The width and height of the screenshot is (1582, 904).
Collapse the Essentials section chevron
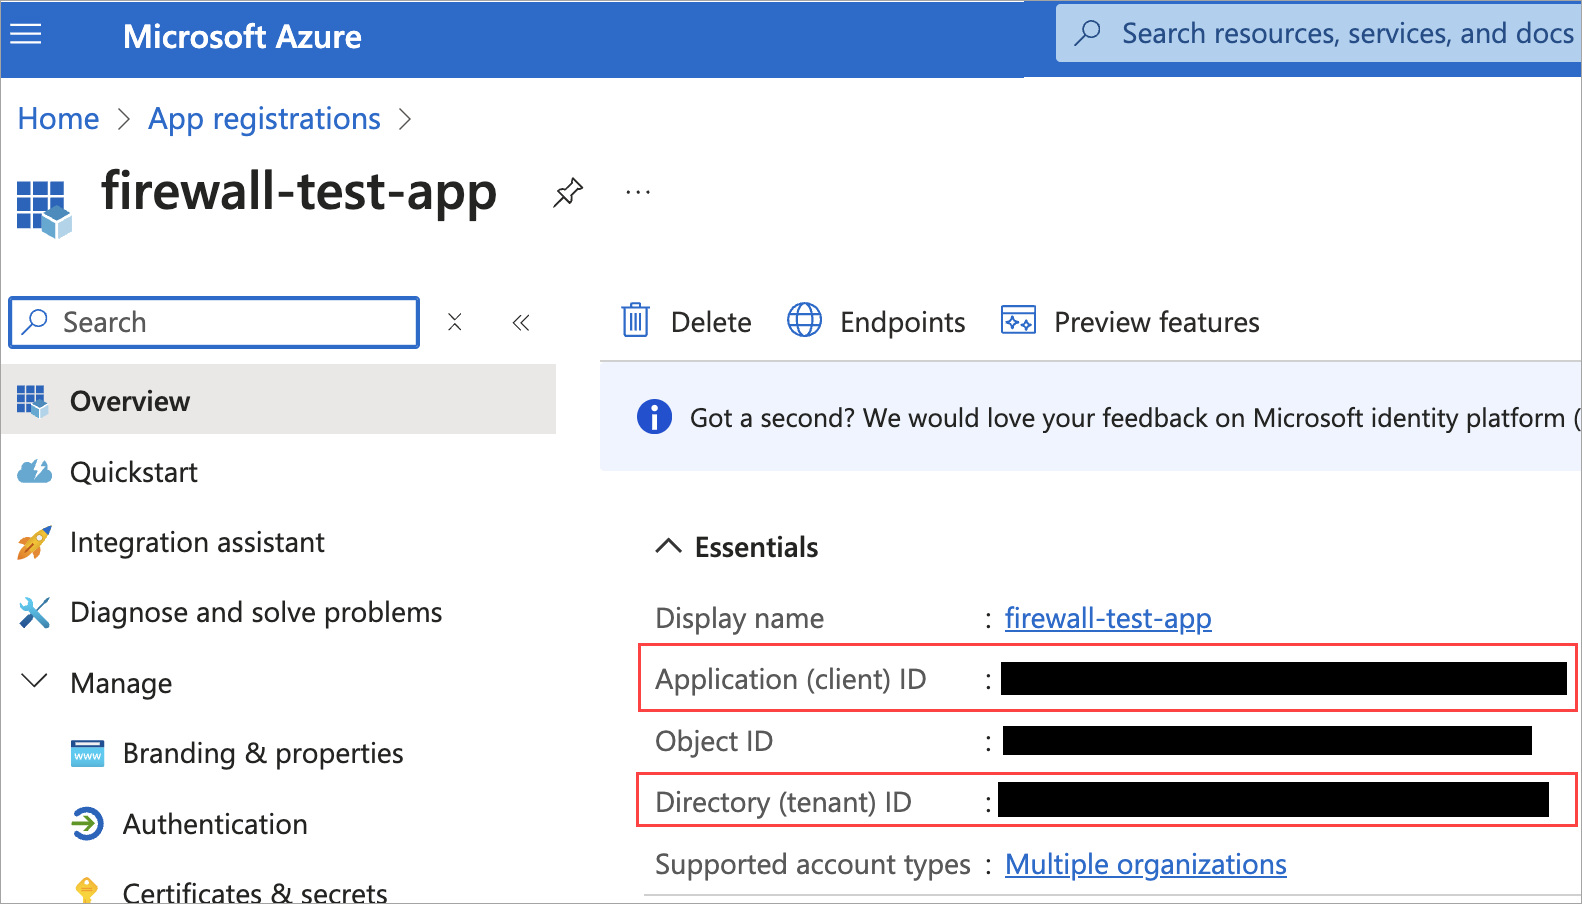pos(668,546)
